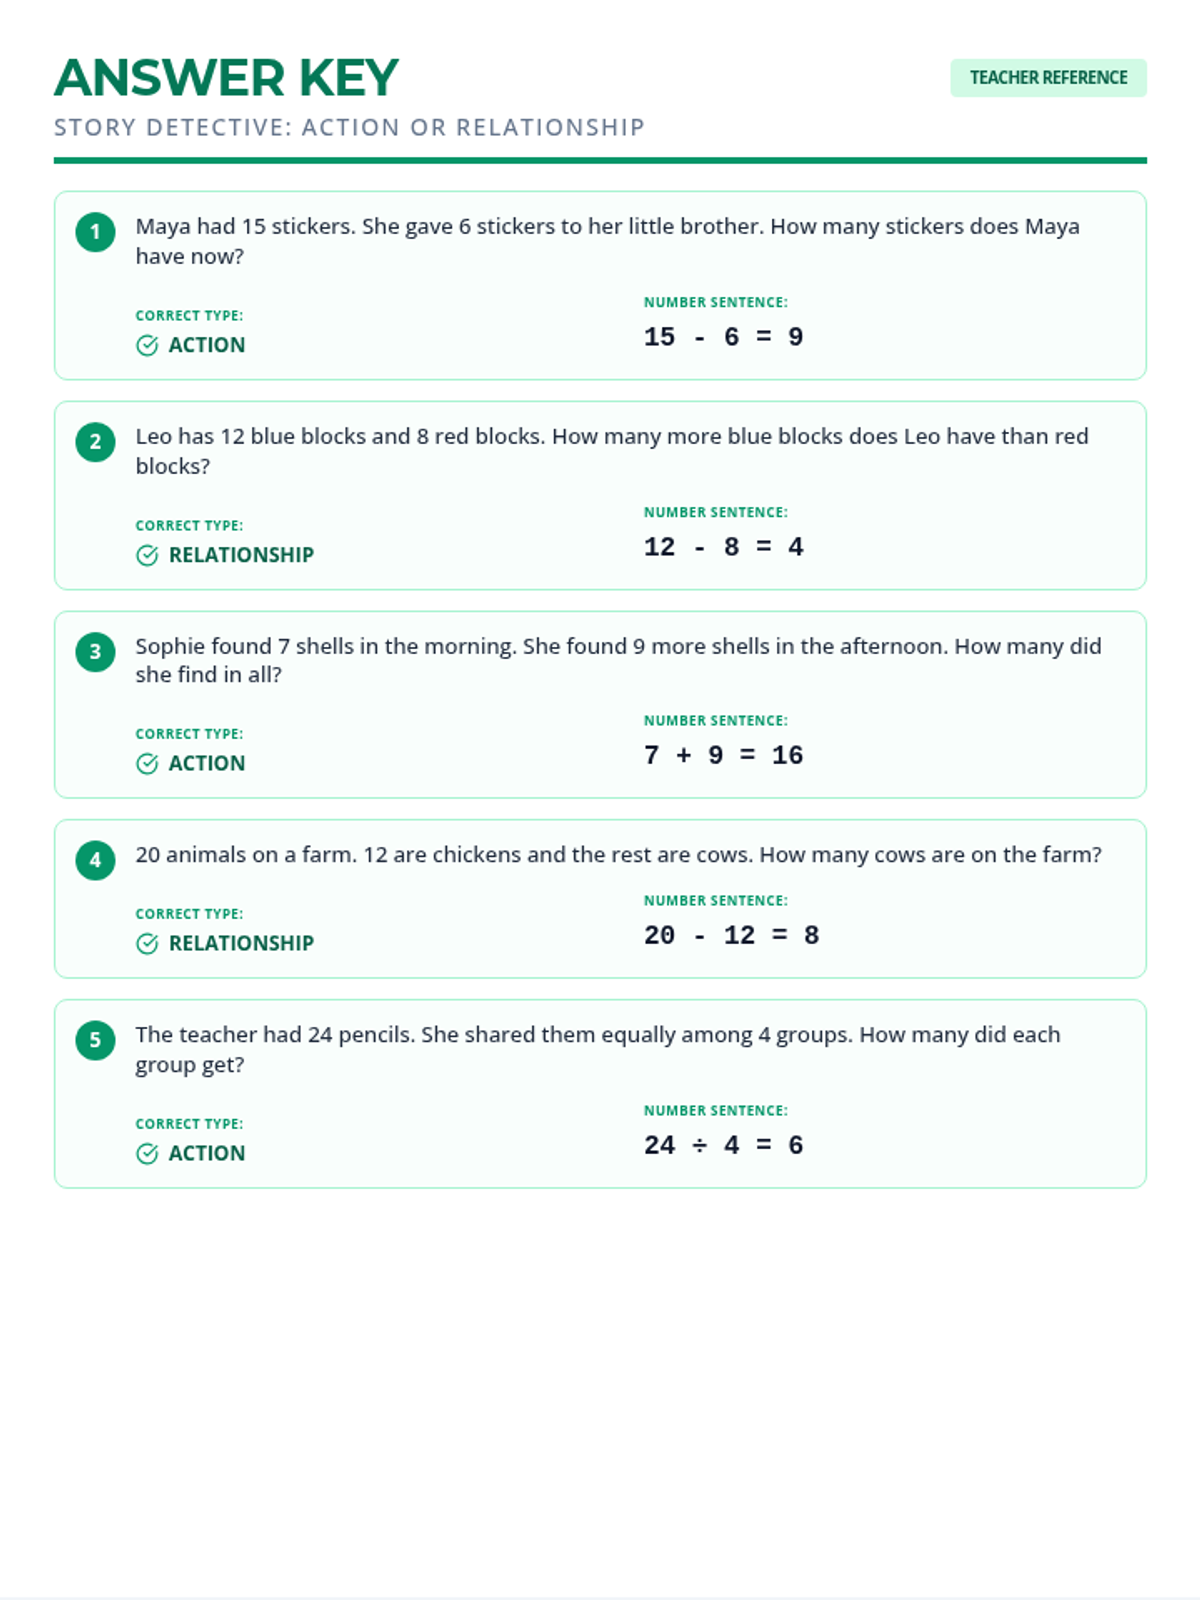Click the number sentence 12 - 8 = 4
The width and height of the screenshot is (1200, 1600).
pos(723,547)
